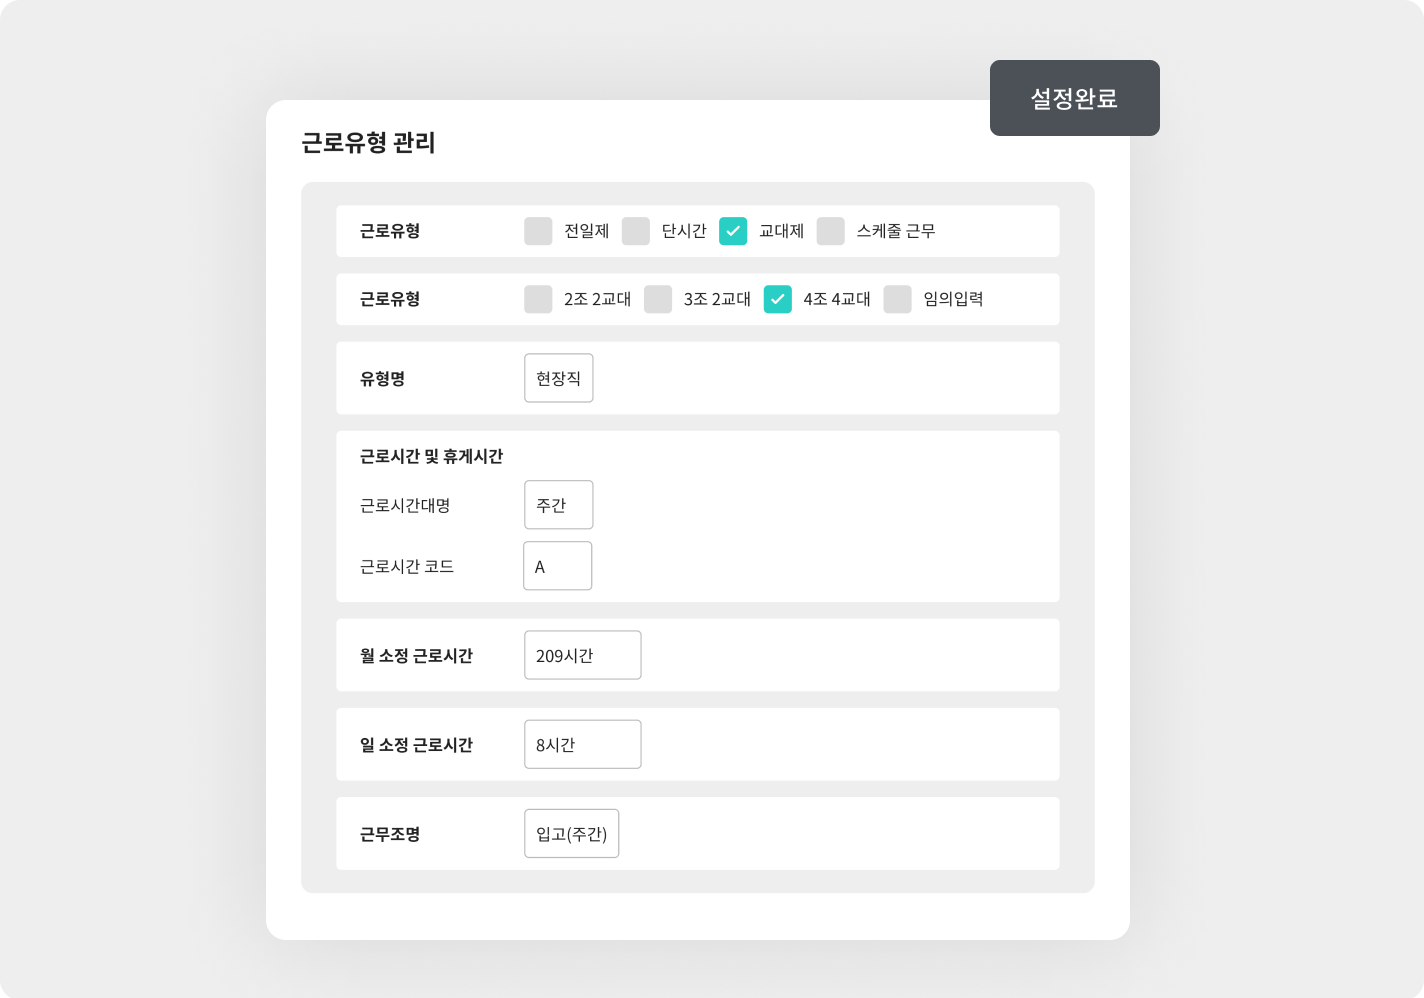Select the 2조 2교대 checkbox

point(538,299)
